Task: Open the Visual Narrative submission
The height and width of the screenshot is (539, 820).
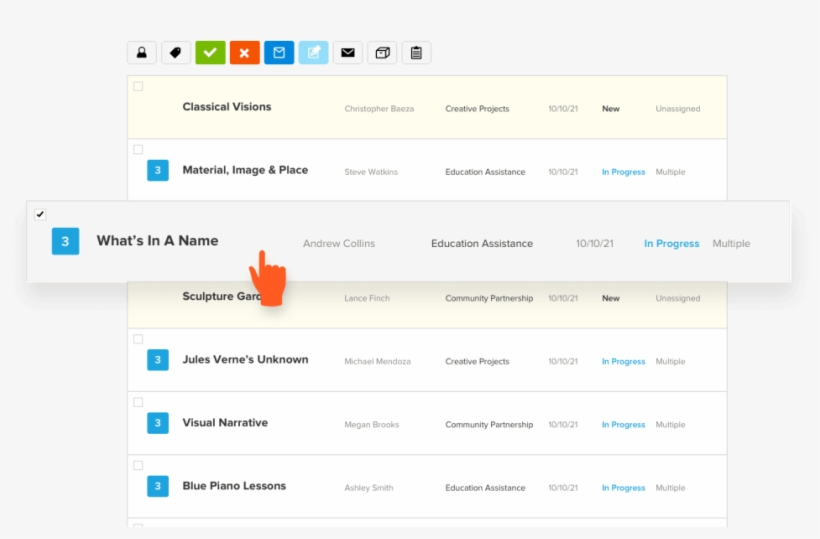Action: (225, 422)
